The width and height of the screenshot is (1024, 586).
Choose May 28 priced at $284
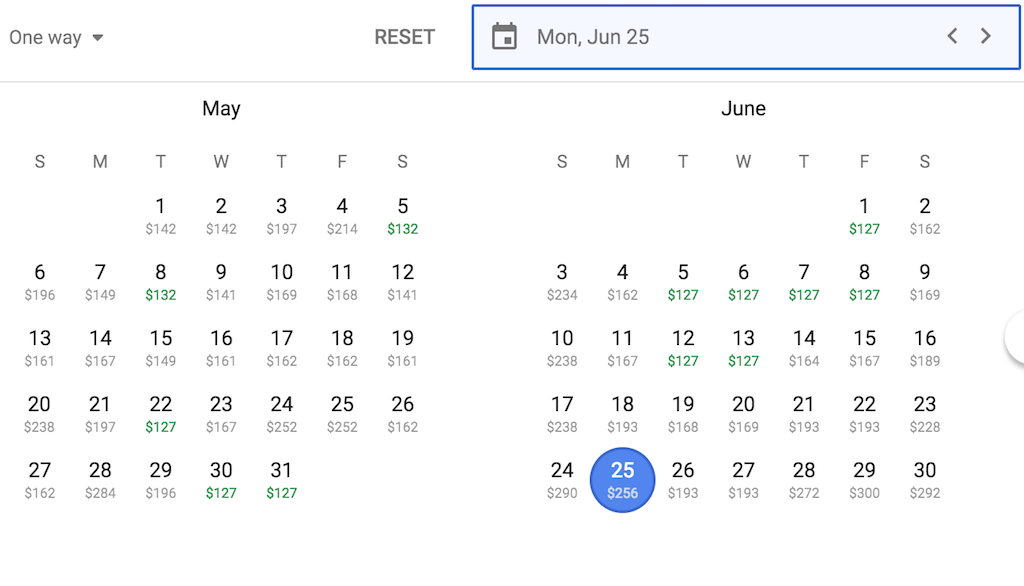coord(100,480)
